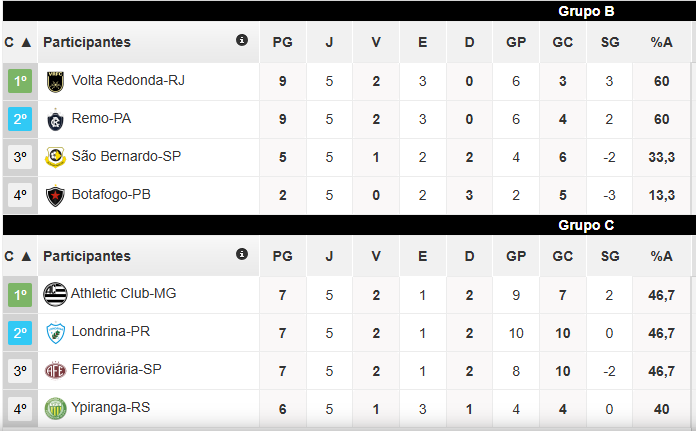Click the Athletic Club-MG team crest

pos(55,294)
